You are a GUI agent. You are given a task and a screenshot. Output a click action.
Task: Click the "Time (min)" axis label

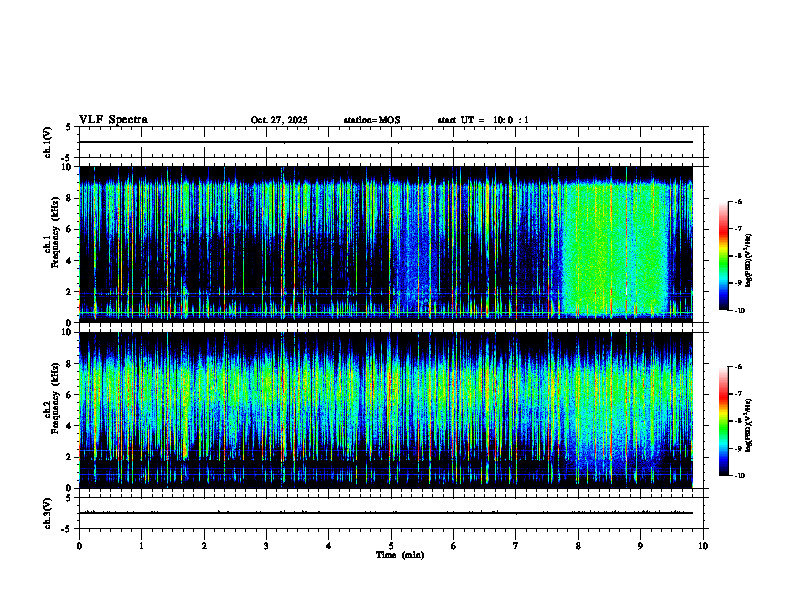click(400, 555)
